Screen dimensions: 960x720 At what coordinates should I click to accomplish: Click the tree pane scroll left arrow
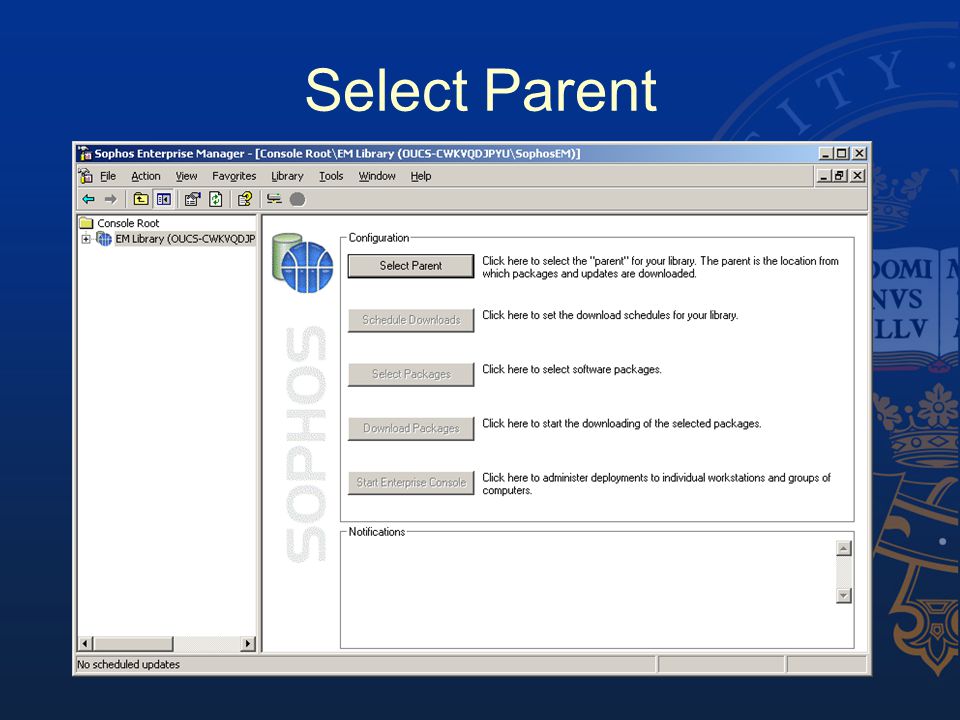(x=85, y=643)
